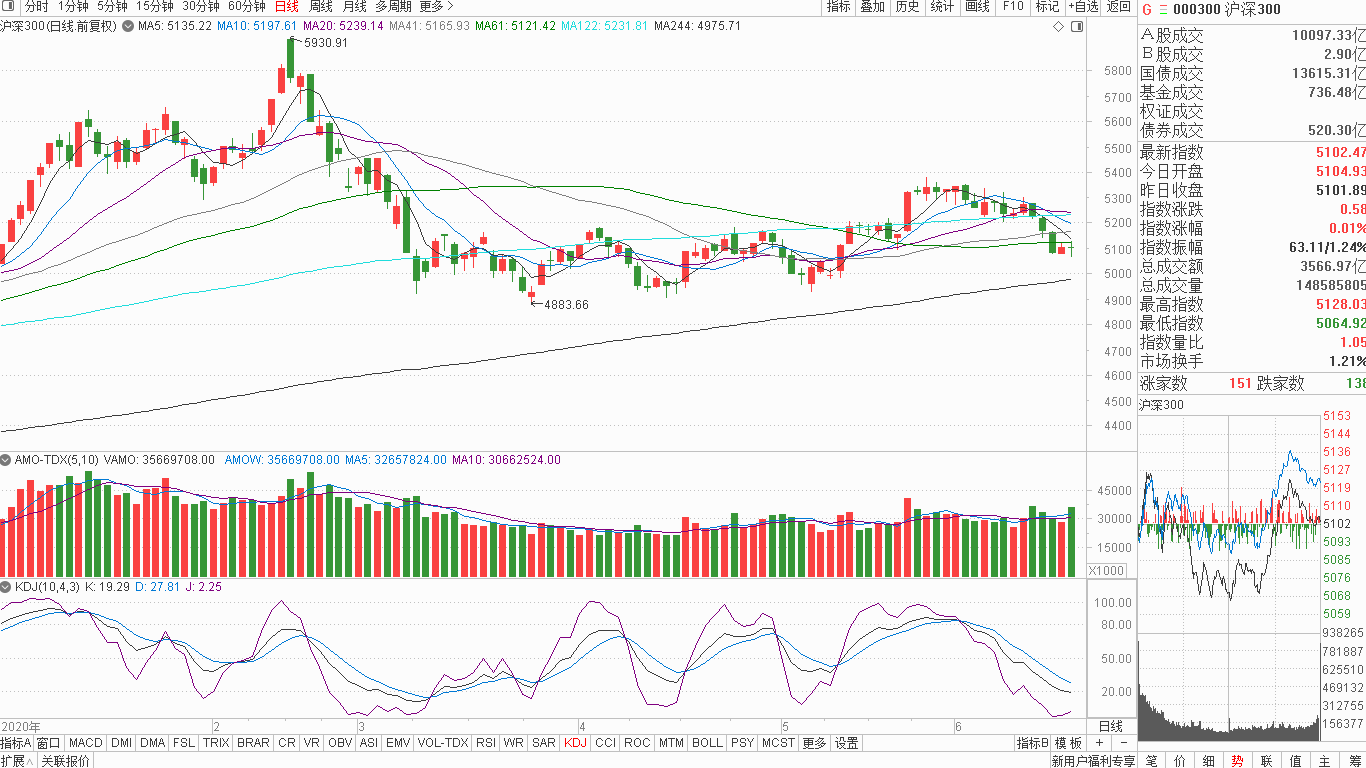Click the red G icon beside stock code
Image resolution: width=1366 pixels, height=768 pixels.
click(x=1146, y=10)
